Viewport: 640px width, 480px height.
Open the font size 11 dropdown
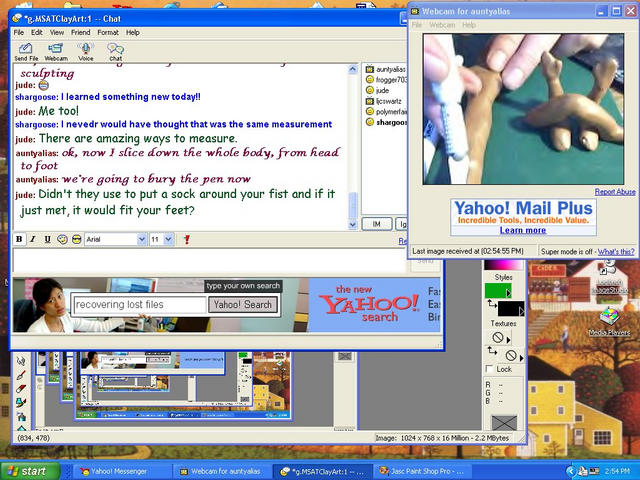(x=169, y=240)
